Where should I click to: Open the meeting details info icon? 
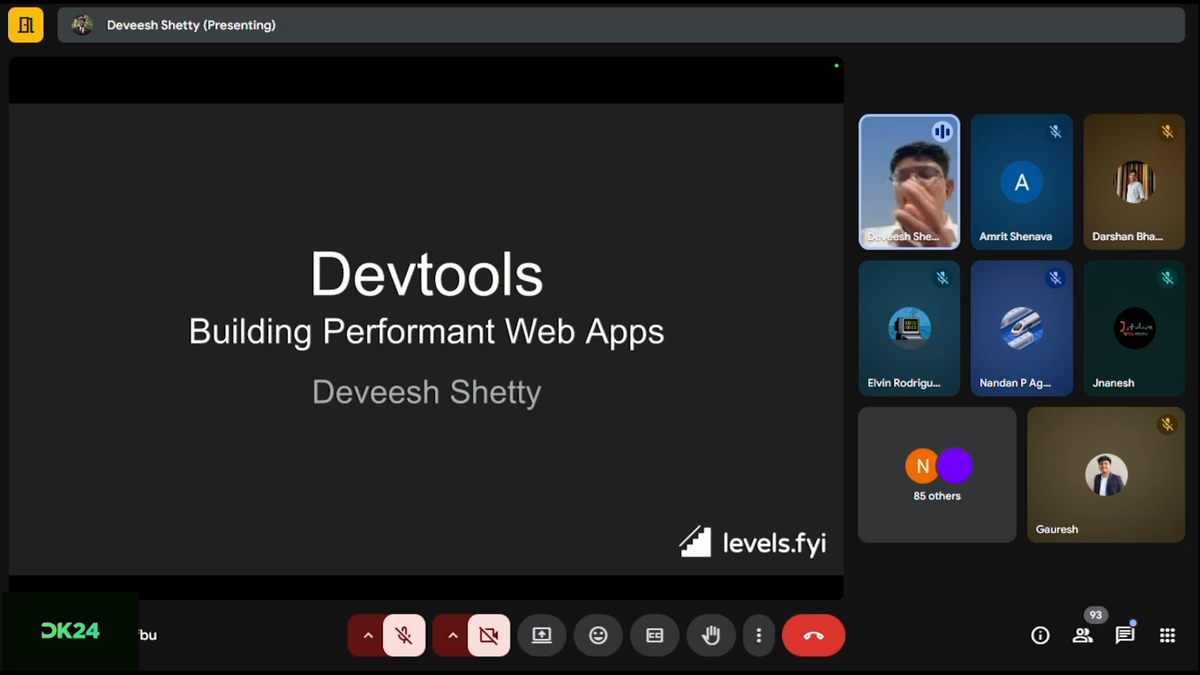[x=1040, y=635]
